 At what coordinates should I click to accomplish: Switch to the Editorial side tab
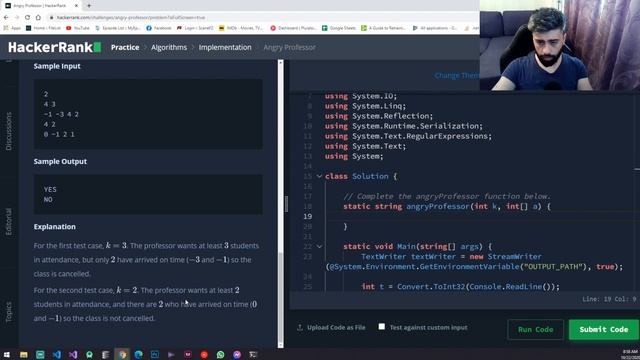coord(9,222)
